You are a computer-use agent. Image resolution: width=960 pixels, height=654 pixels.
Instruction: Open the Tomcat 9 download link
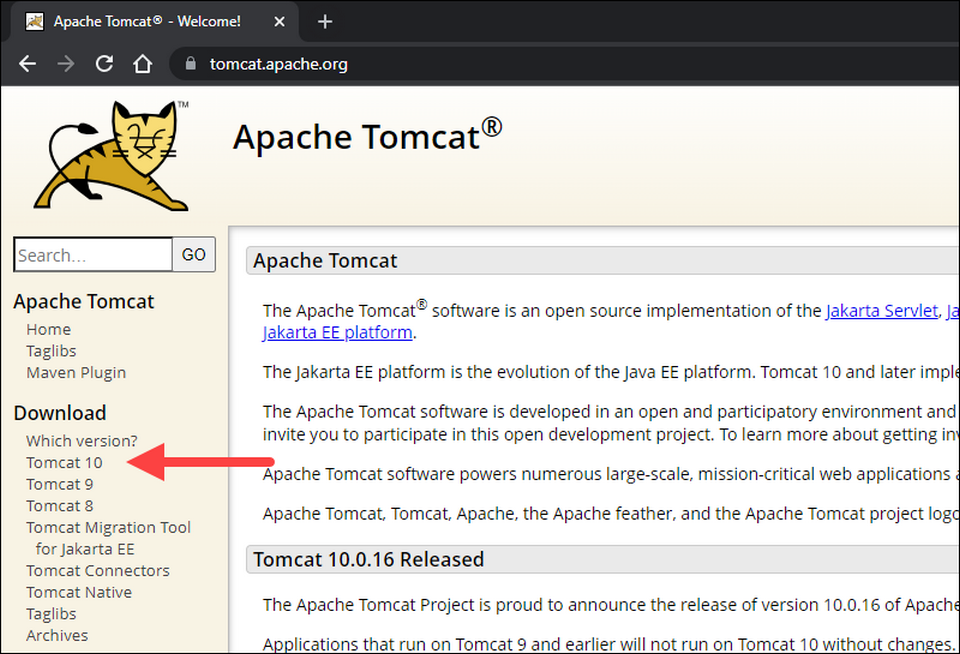(60, 484)
